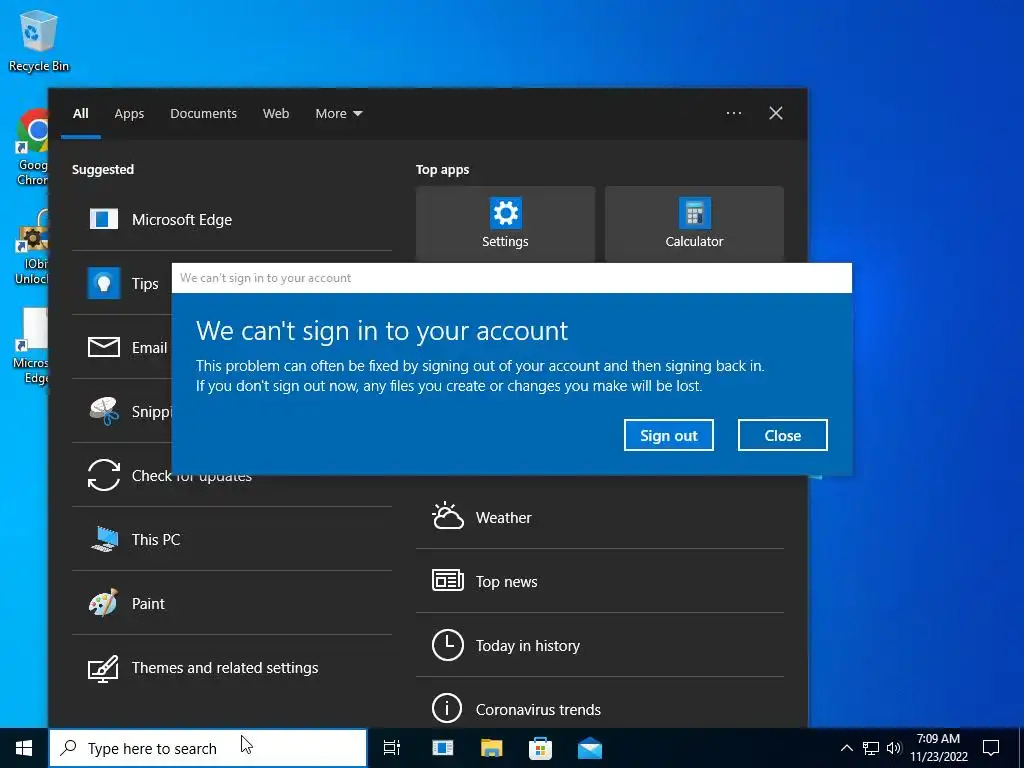
Task: Open the Tips app lightbulb icon
Action: (x=104, y=283)
